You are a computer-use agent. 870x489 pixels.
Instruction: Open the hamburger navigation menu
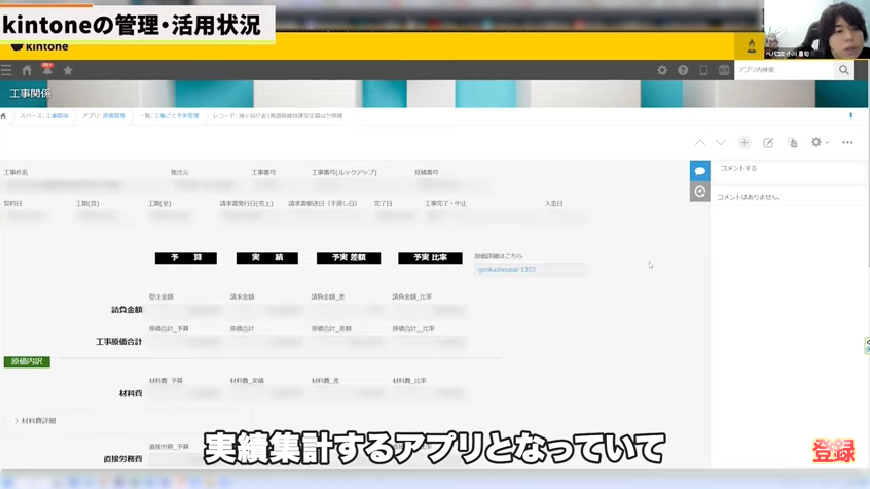click(x=6, y=70)
